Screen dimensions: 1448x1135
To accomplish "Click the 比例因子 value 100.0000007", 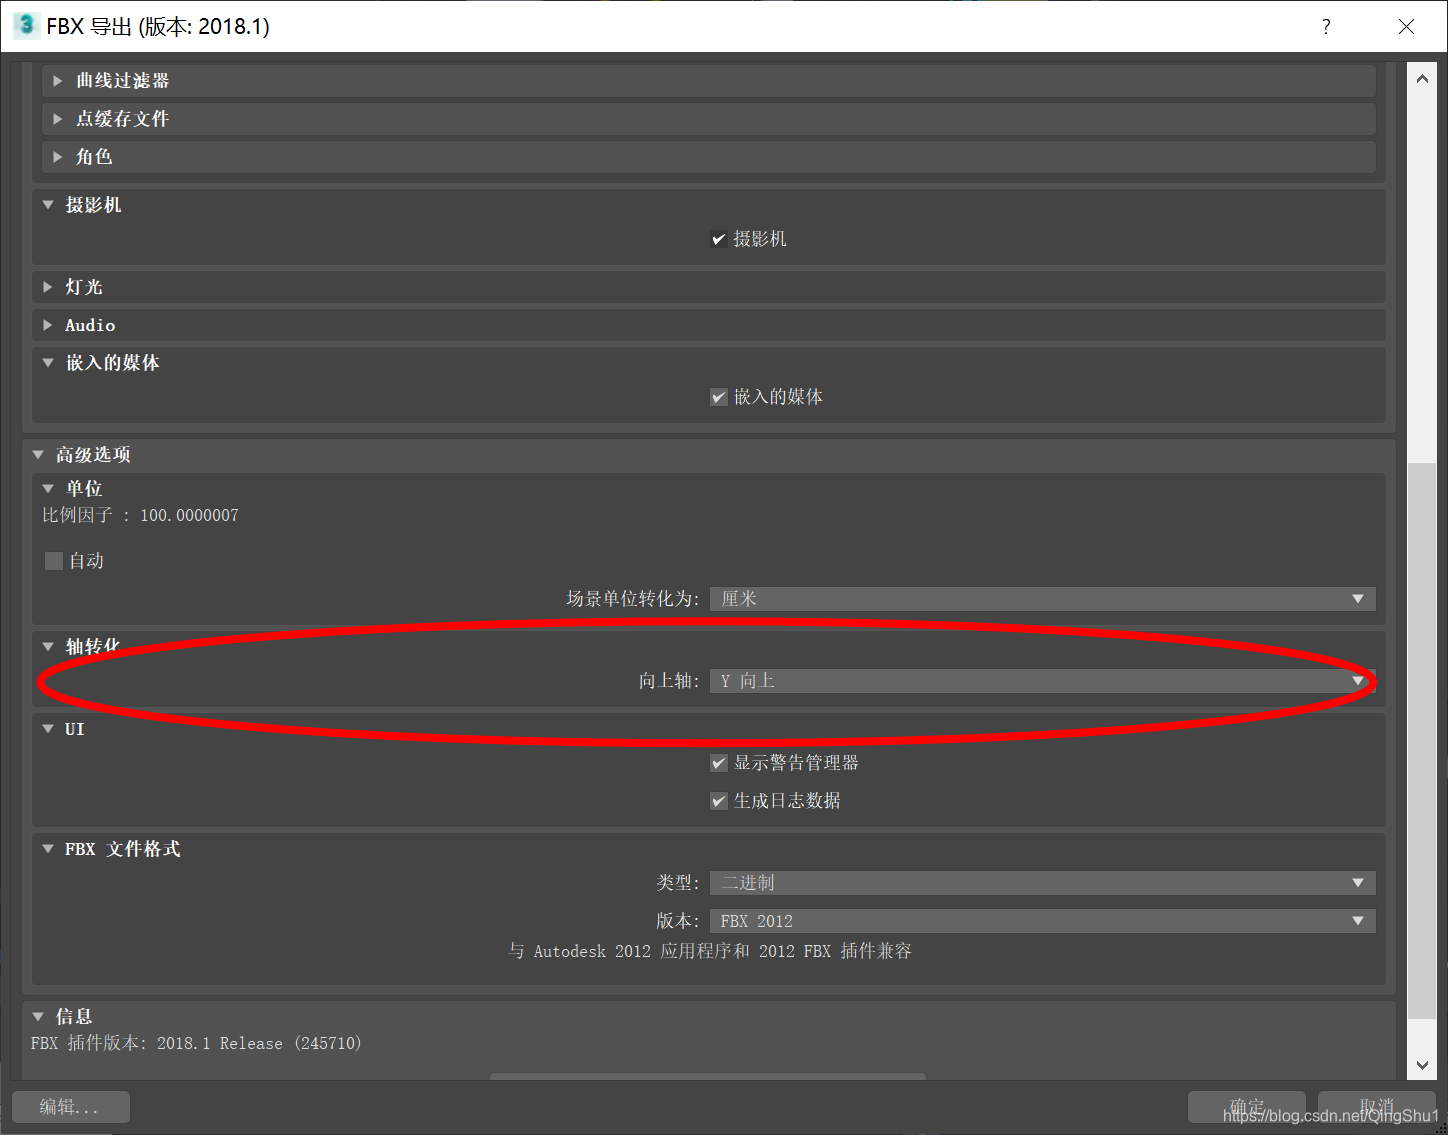I will [189, 516].
